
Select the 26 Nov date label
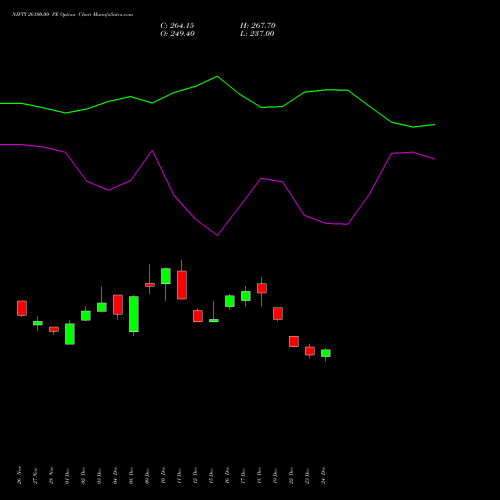pos(19,475)
